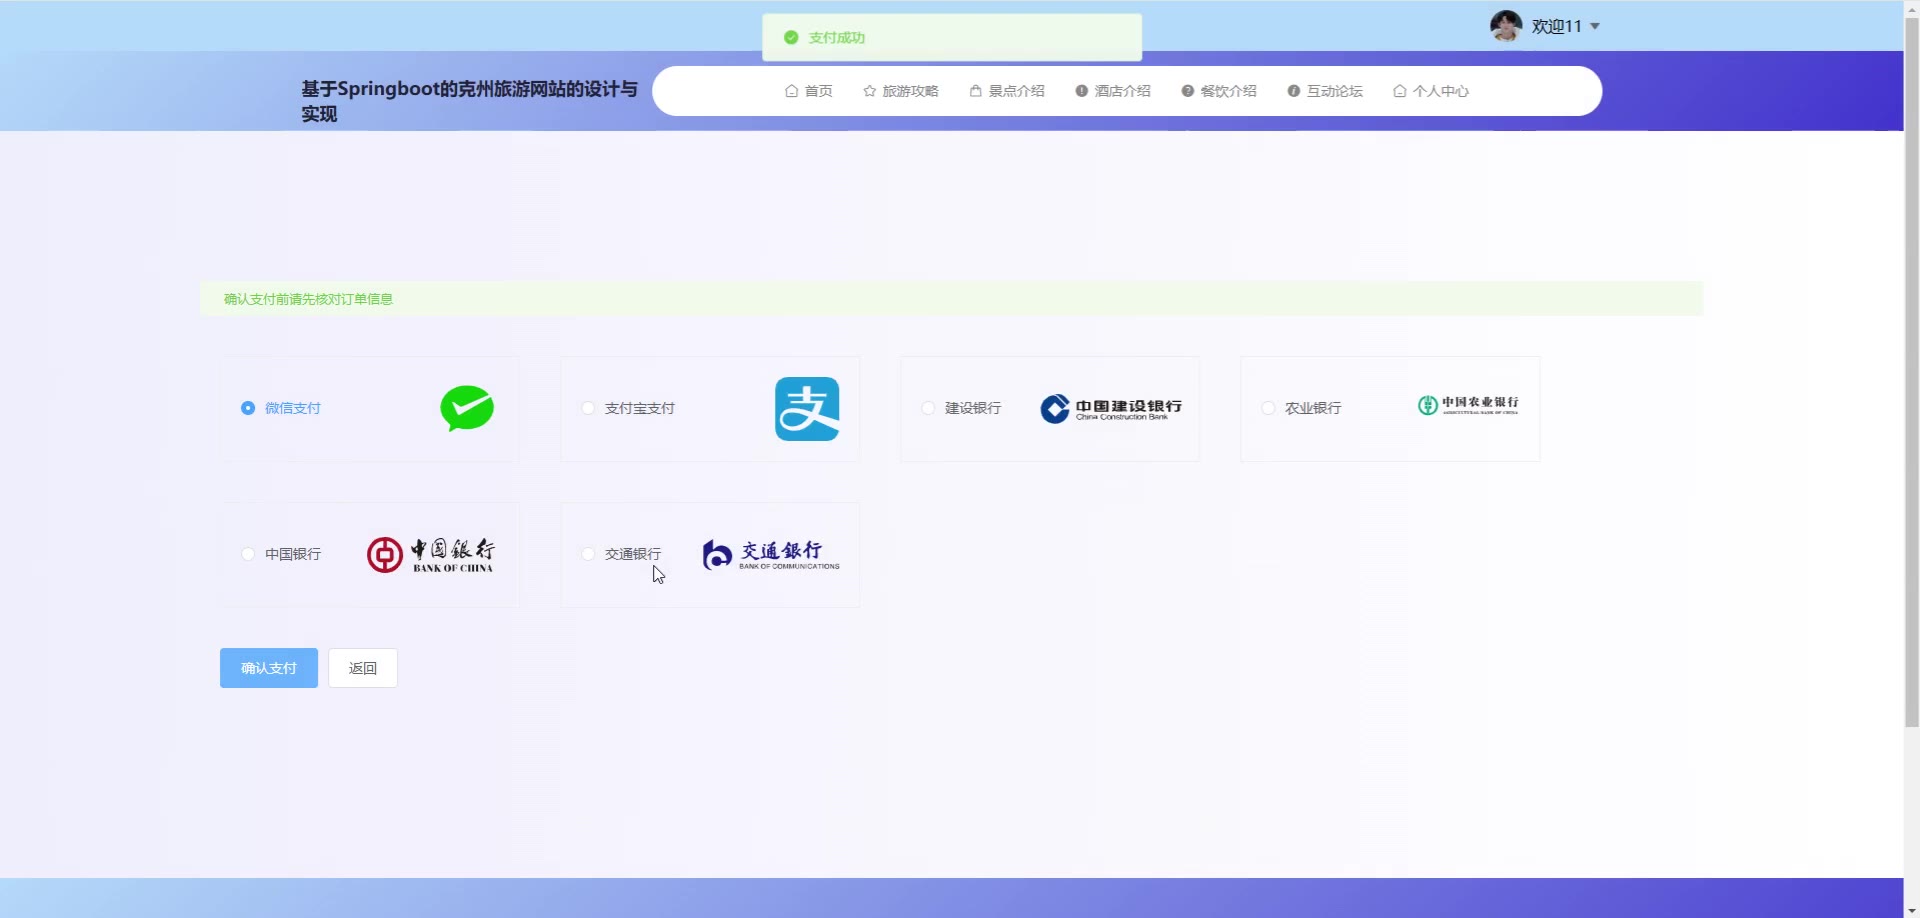Click the user avatar picture

tap(1506, 26)
